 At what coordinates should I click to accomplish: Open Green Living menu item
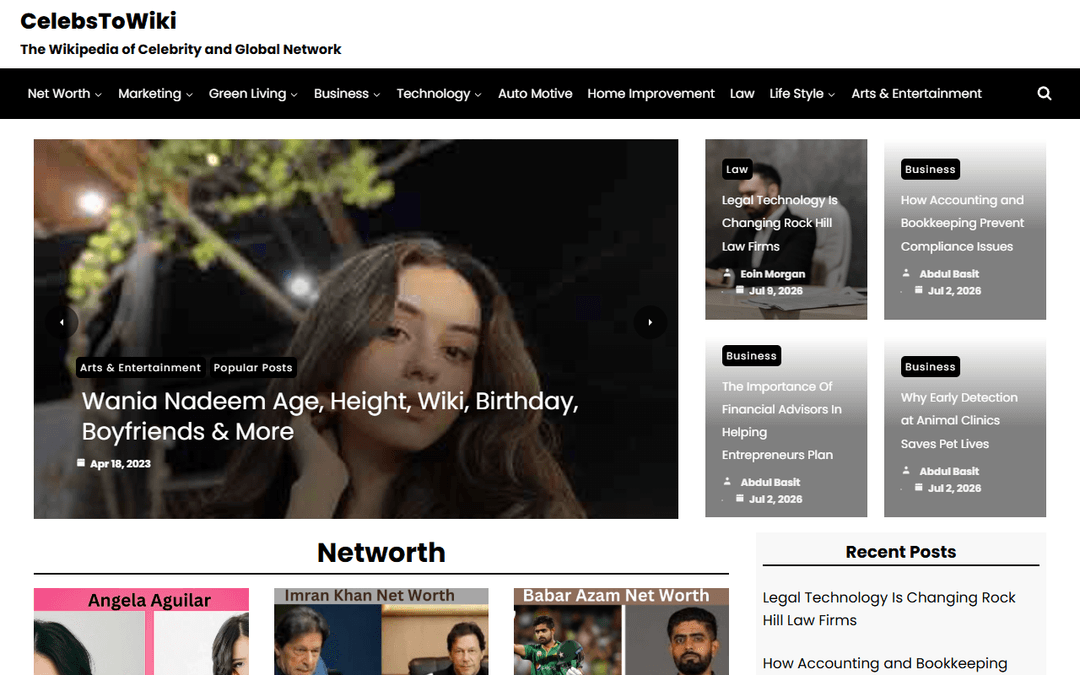[x=247, y=93]
